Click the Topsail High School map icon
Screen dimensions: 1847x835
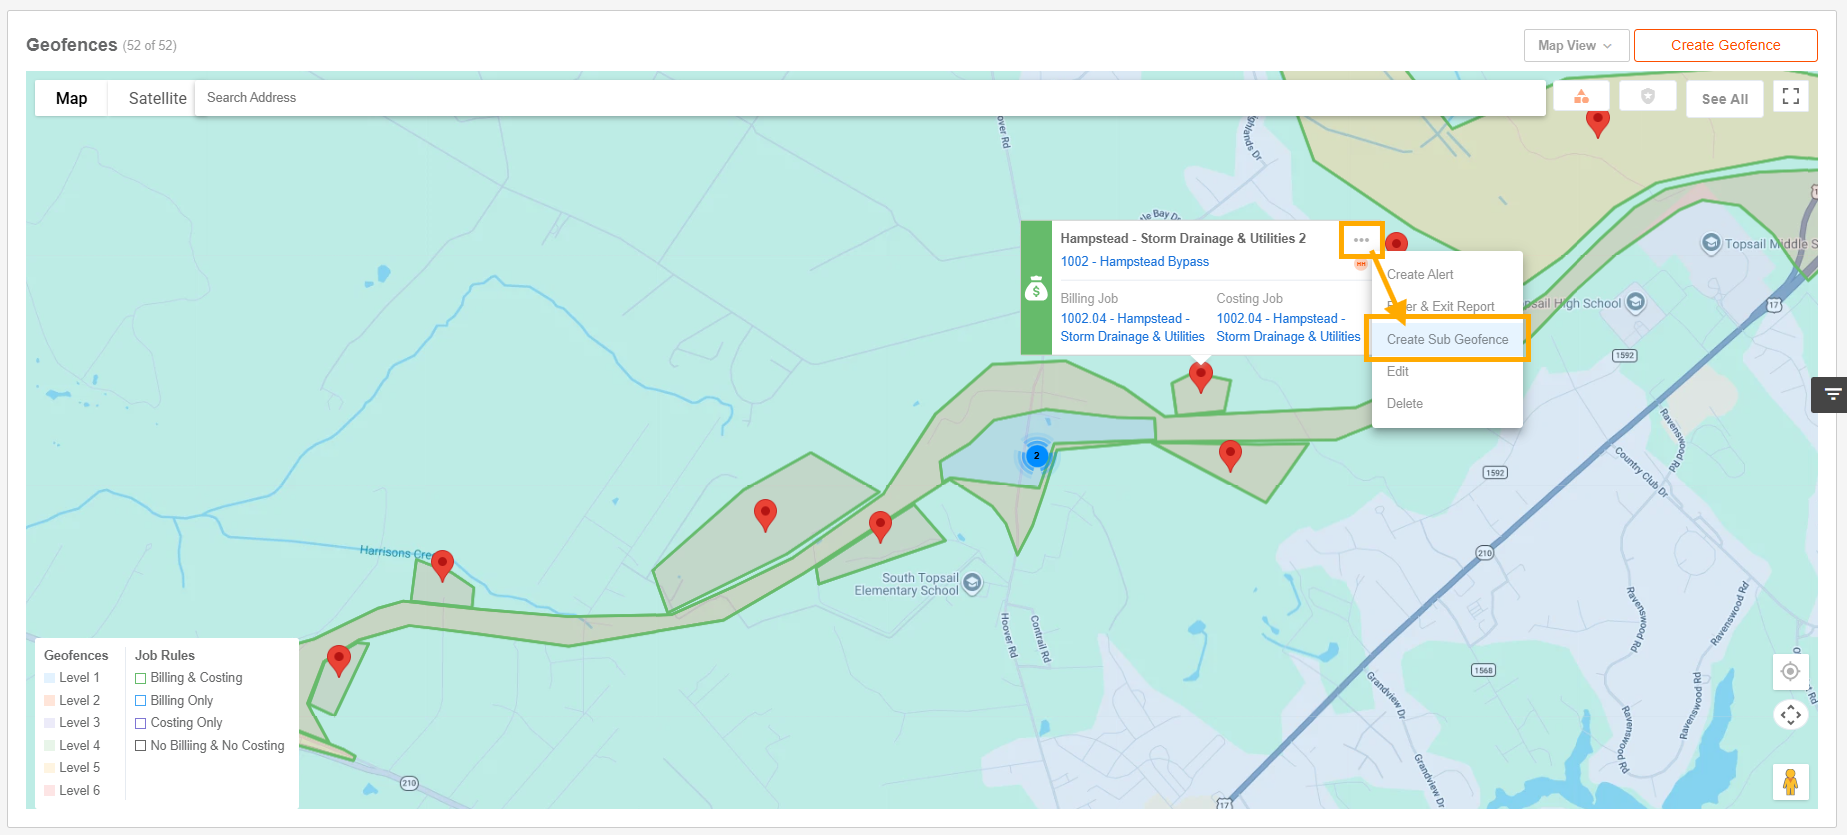click(x=1636, y=302)
